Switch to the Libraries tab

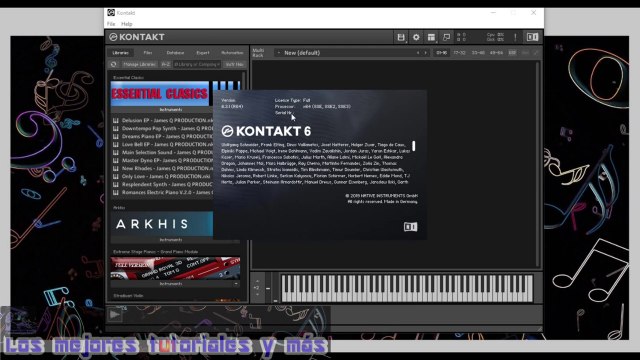(x=120, y=53)
